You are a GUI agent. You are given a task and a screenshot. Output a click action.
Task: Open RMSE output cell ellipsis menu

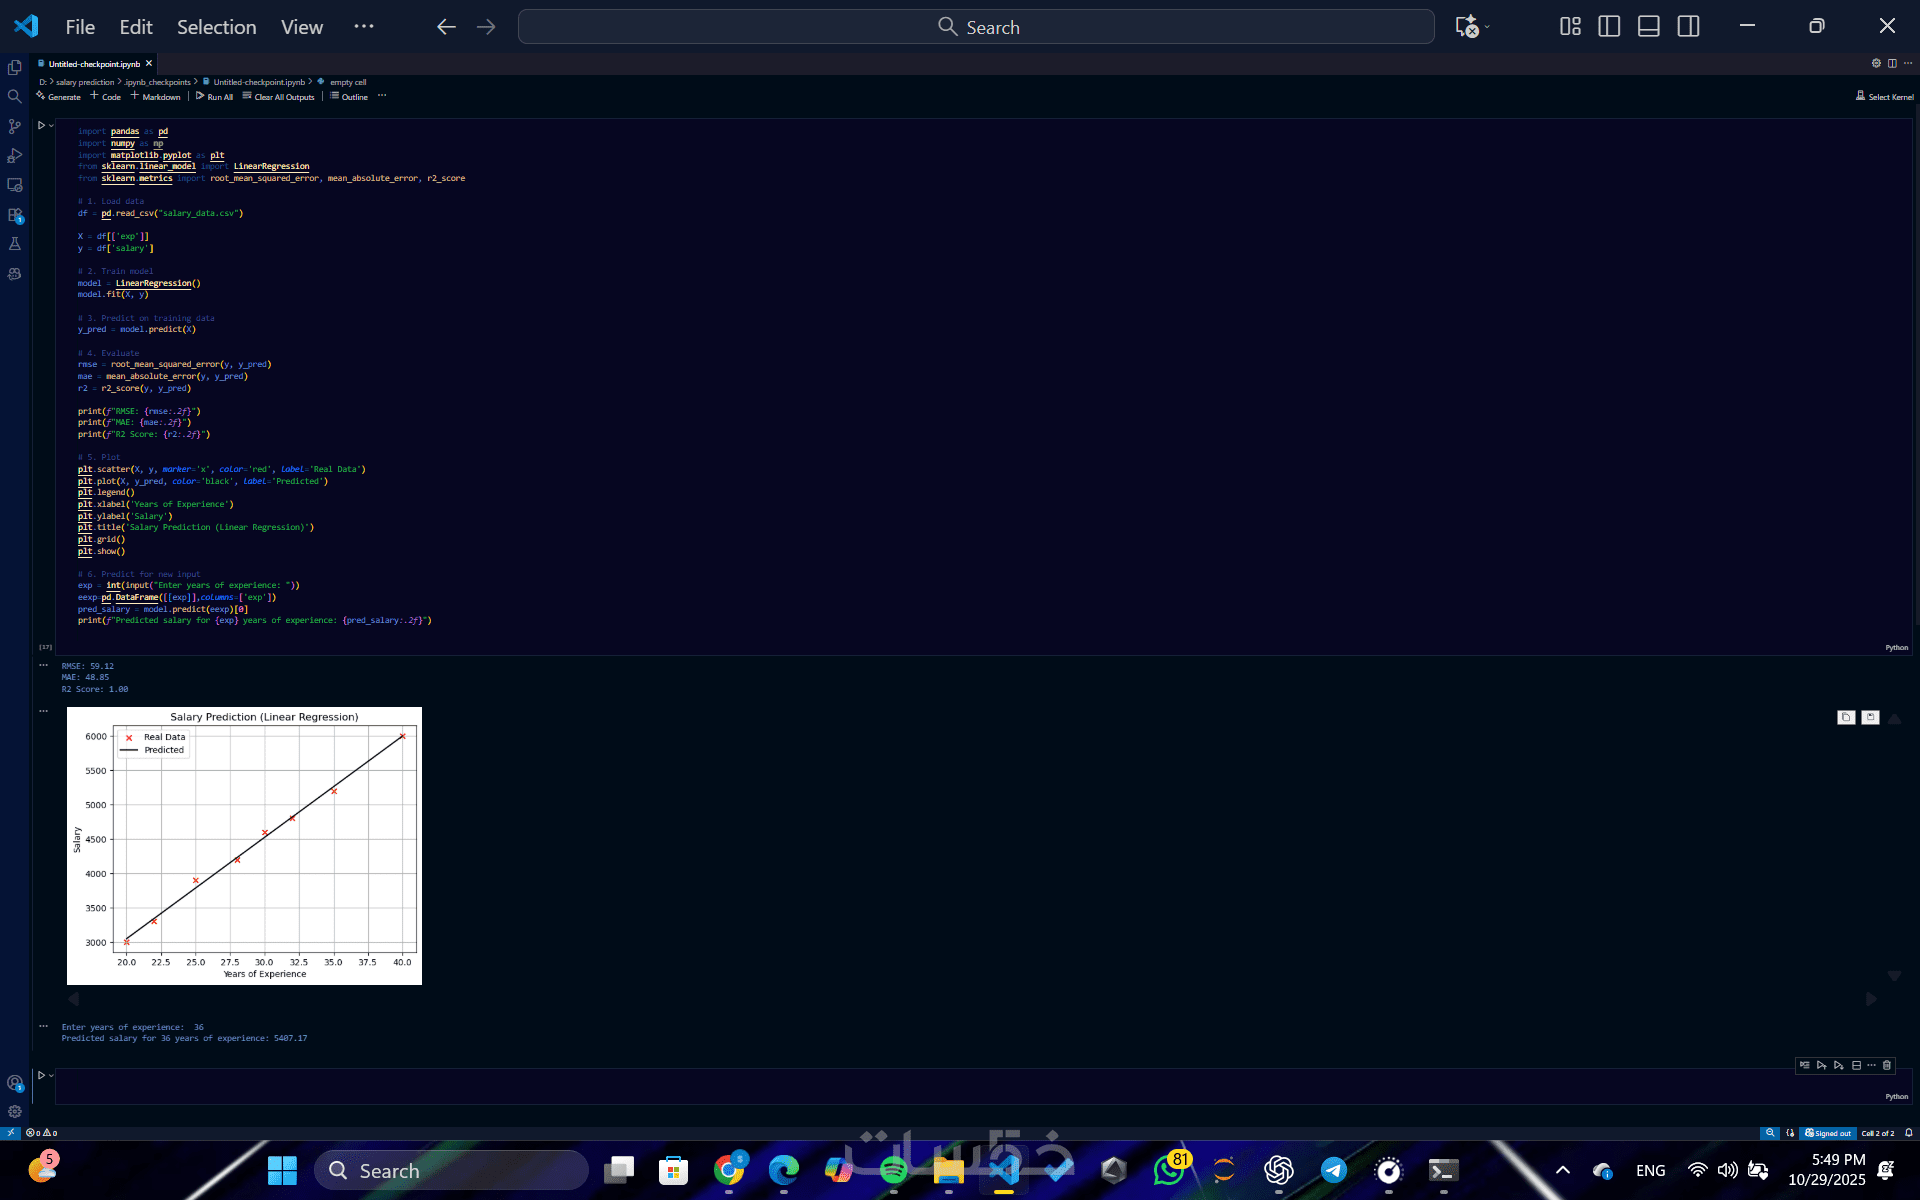[43, 665]
